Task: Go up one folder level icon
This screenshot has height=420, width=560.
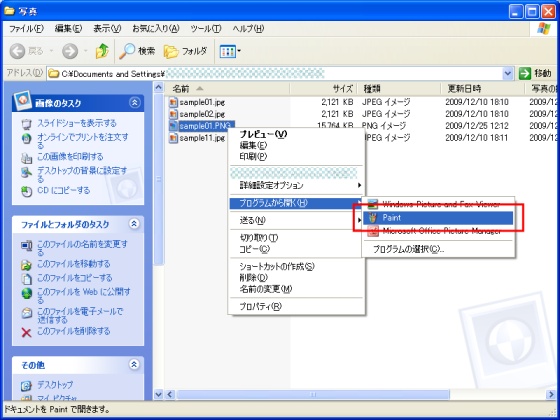Action: pos(102,51)
